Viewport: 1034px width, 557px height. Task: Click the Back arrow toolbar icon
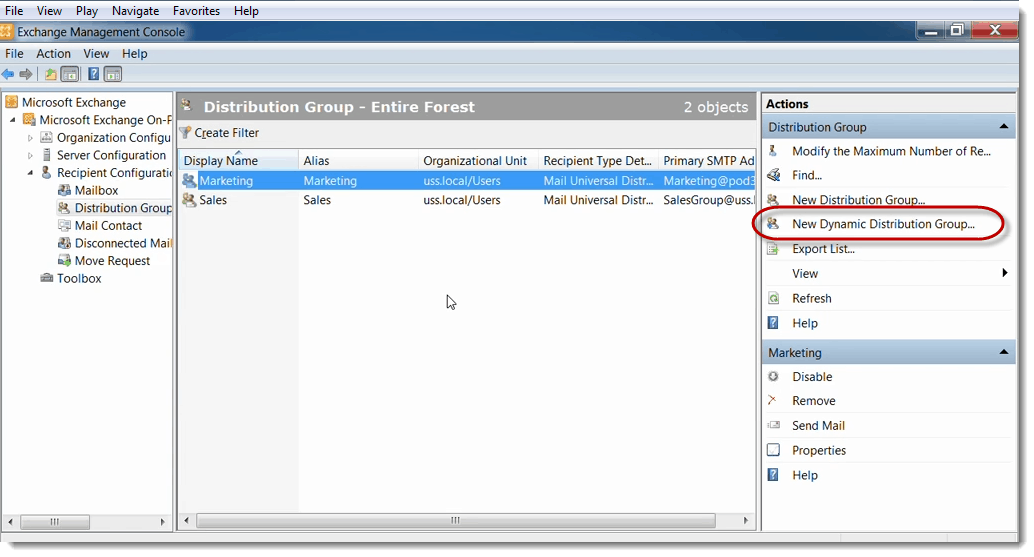pos(8,74)
